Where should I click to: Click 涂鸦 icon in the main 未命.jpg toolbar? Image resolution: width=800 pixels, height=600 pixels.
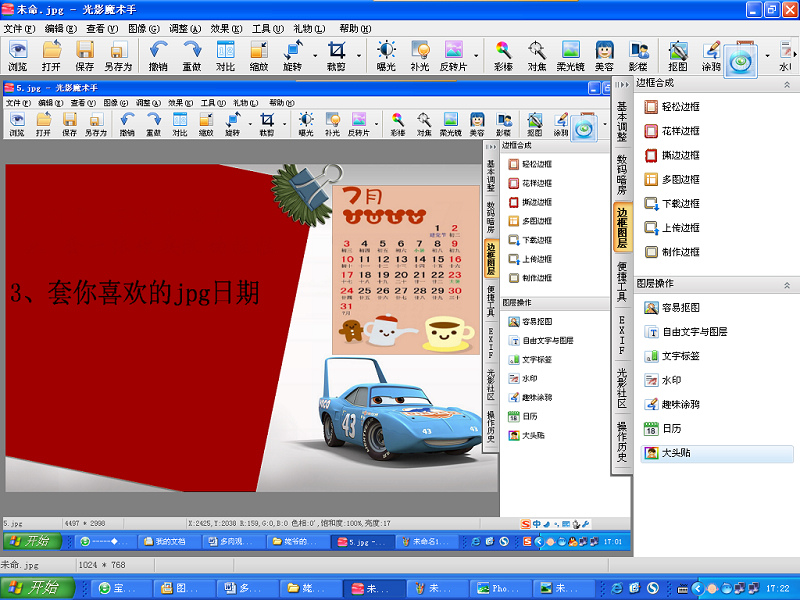[x=711, y=56]
